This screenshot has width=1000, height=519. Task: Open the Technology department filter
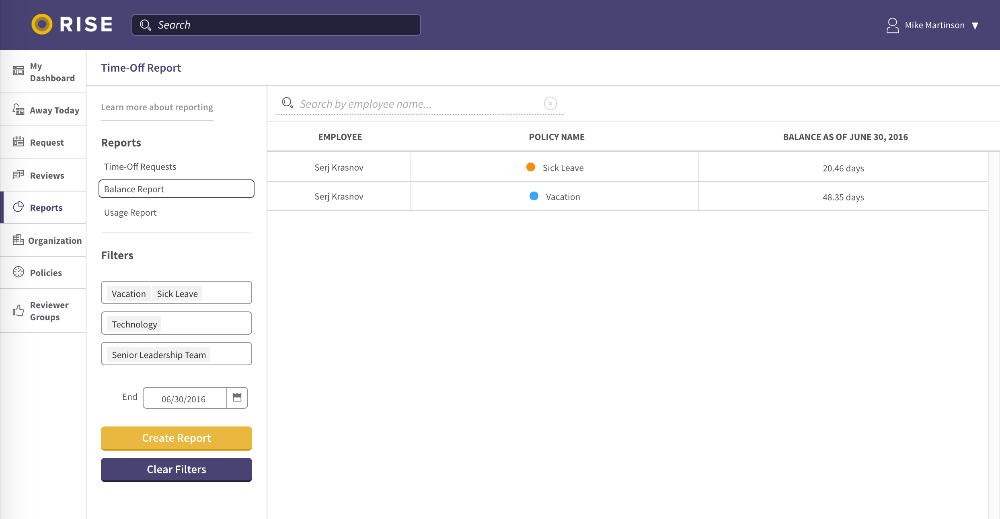point(176,324)
